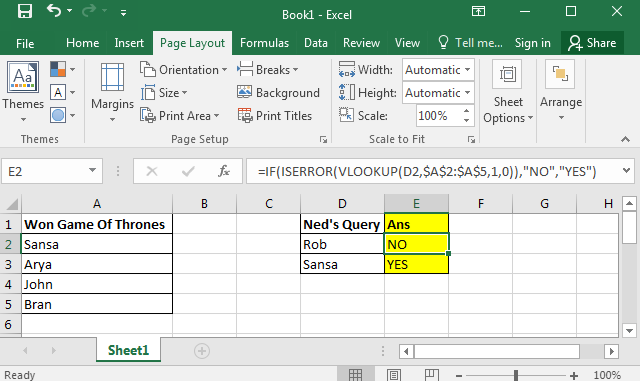Open the Breaks dropdown
Screen dimensions: 640x381
[x=268, y=70]
